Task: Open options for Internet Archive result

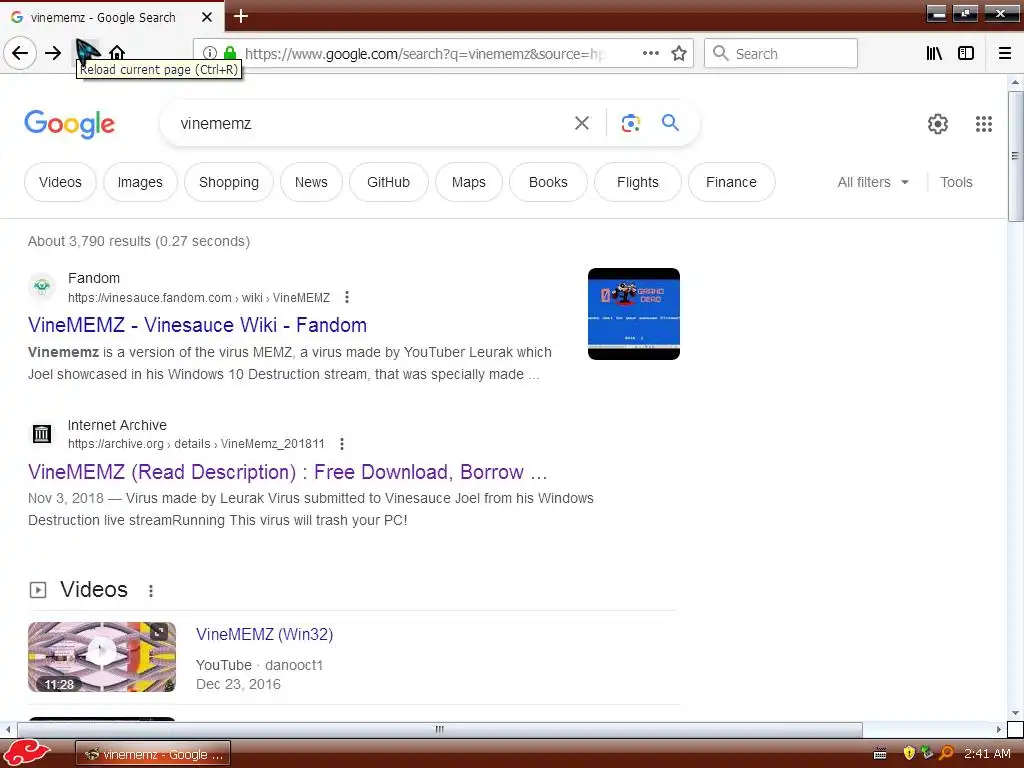Action: click(342, 444)
